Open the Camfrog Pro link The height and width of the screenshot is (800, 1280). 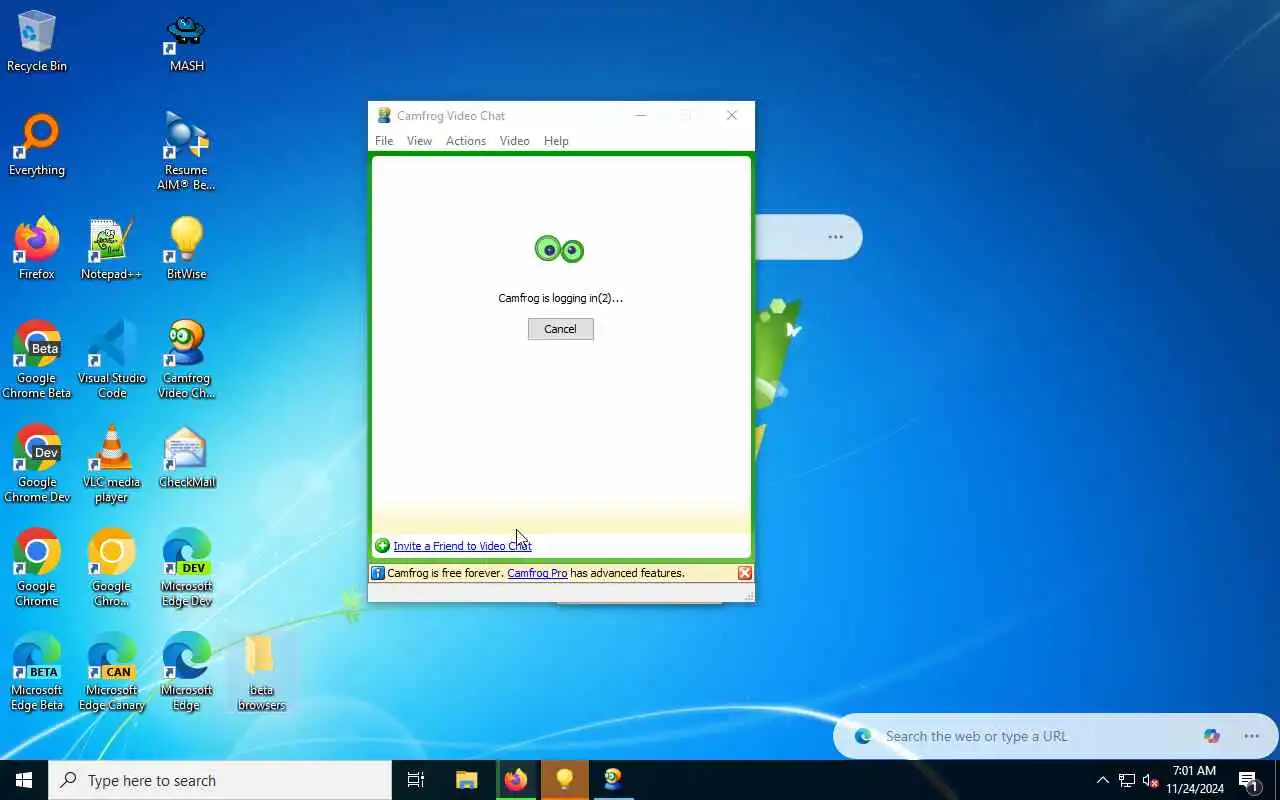[x=537, y=573]
